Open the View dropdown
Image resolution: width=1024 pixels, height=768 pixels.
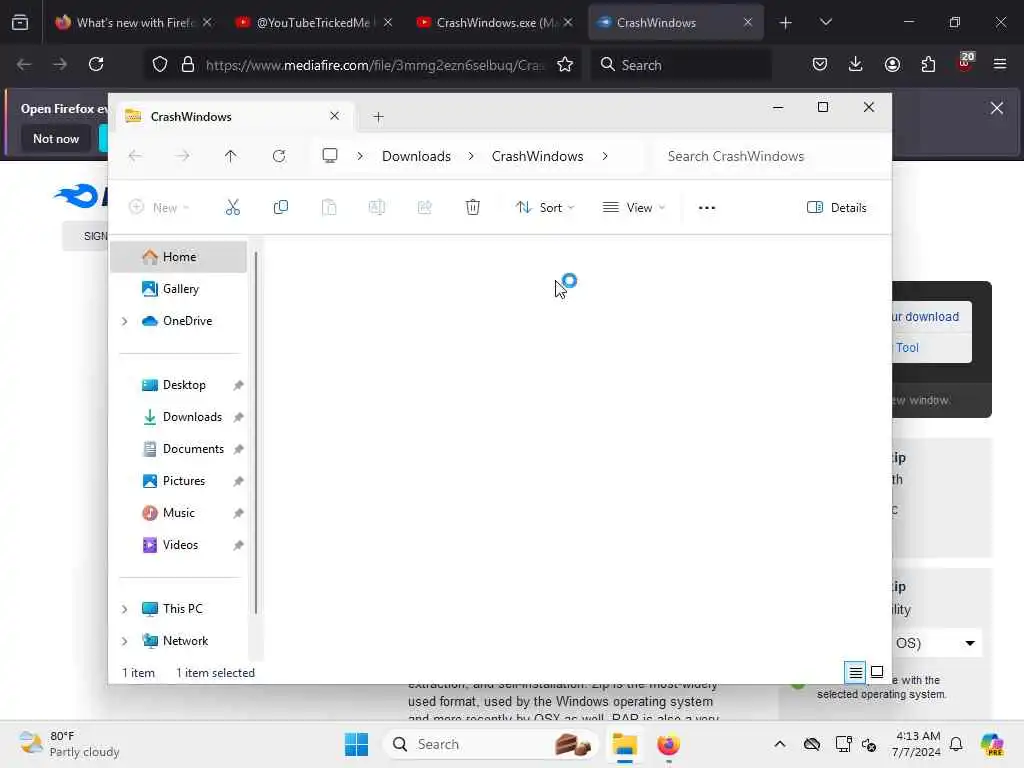[x=633, y=208]
